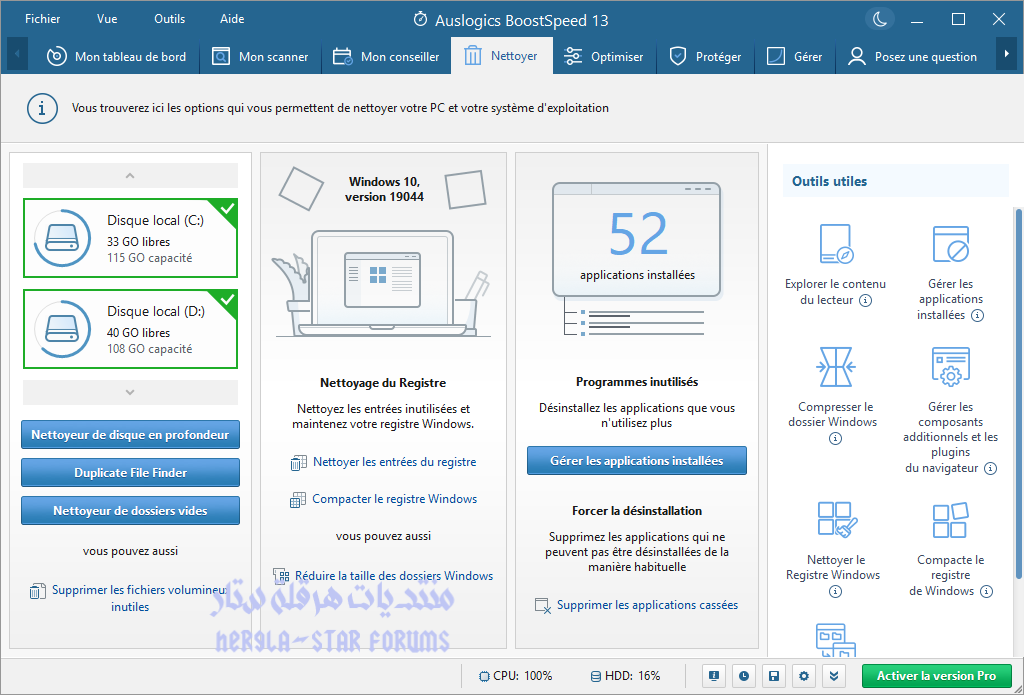Open the scheduler clock icon in status bar
Image resolution: width=1024 pixels, height=695 pixels.
click(744, 675)
